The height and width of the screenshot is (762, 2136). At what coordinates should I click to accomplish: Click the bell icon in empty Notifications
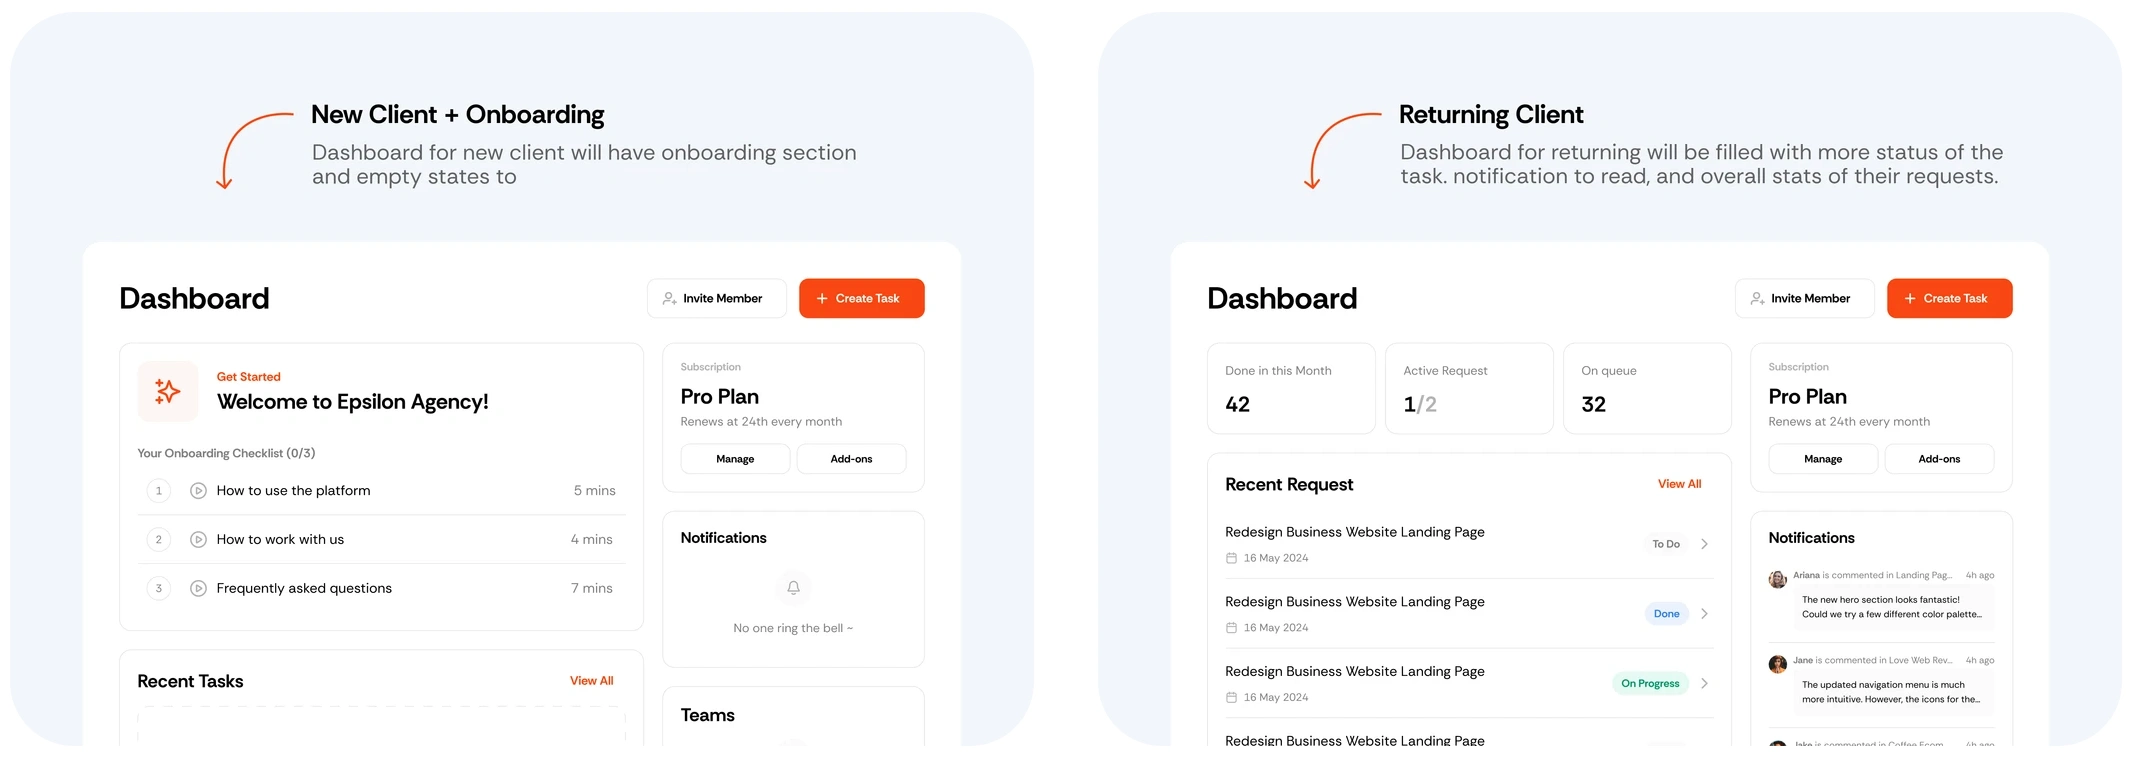tap(793, 588)
